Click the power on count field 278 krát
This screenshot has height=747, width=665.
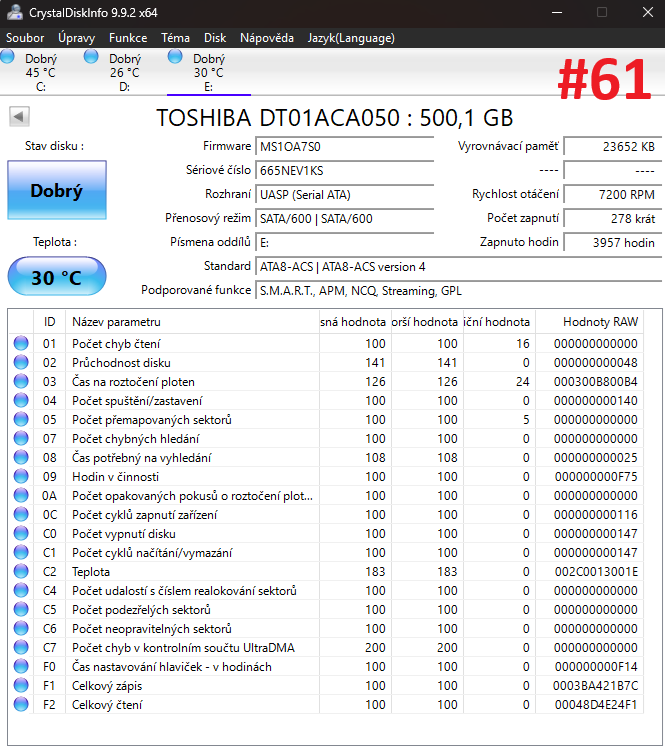(x=613, y=219)
